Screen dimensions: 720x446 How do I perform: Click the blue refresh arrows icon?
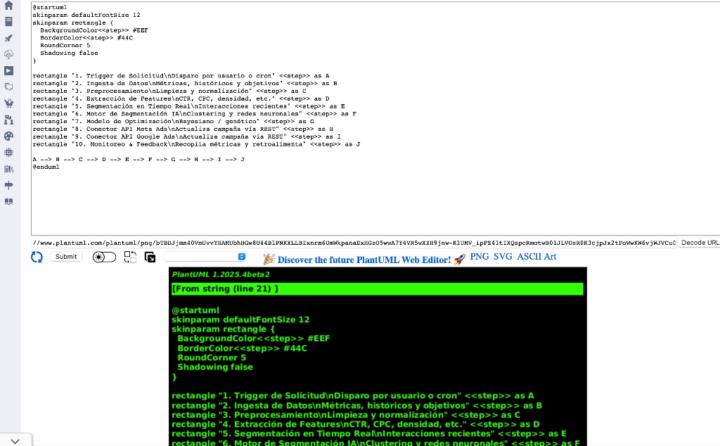tap(37, 257)
